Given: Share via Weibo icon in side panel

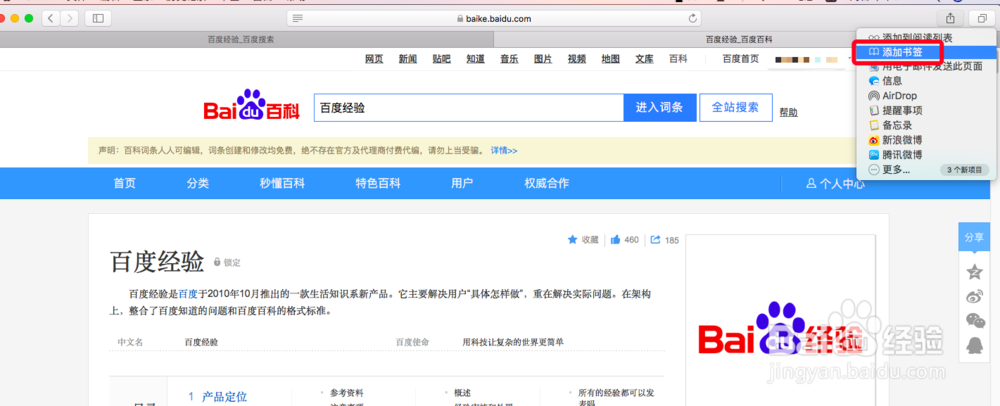Looking at the screenshot, I should [974, 296].
